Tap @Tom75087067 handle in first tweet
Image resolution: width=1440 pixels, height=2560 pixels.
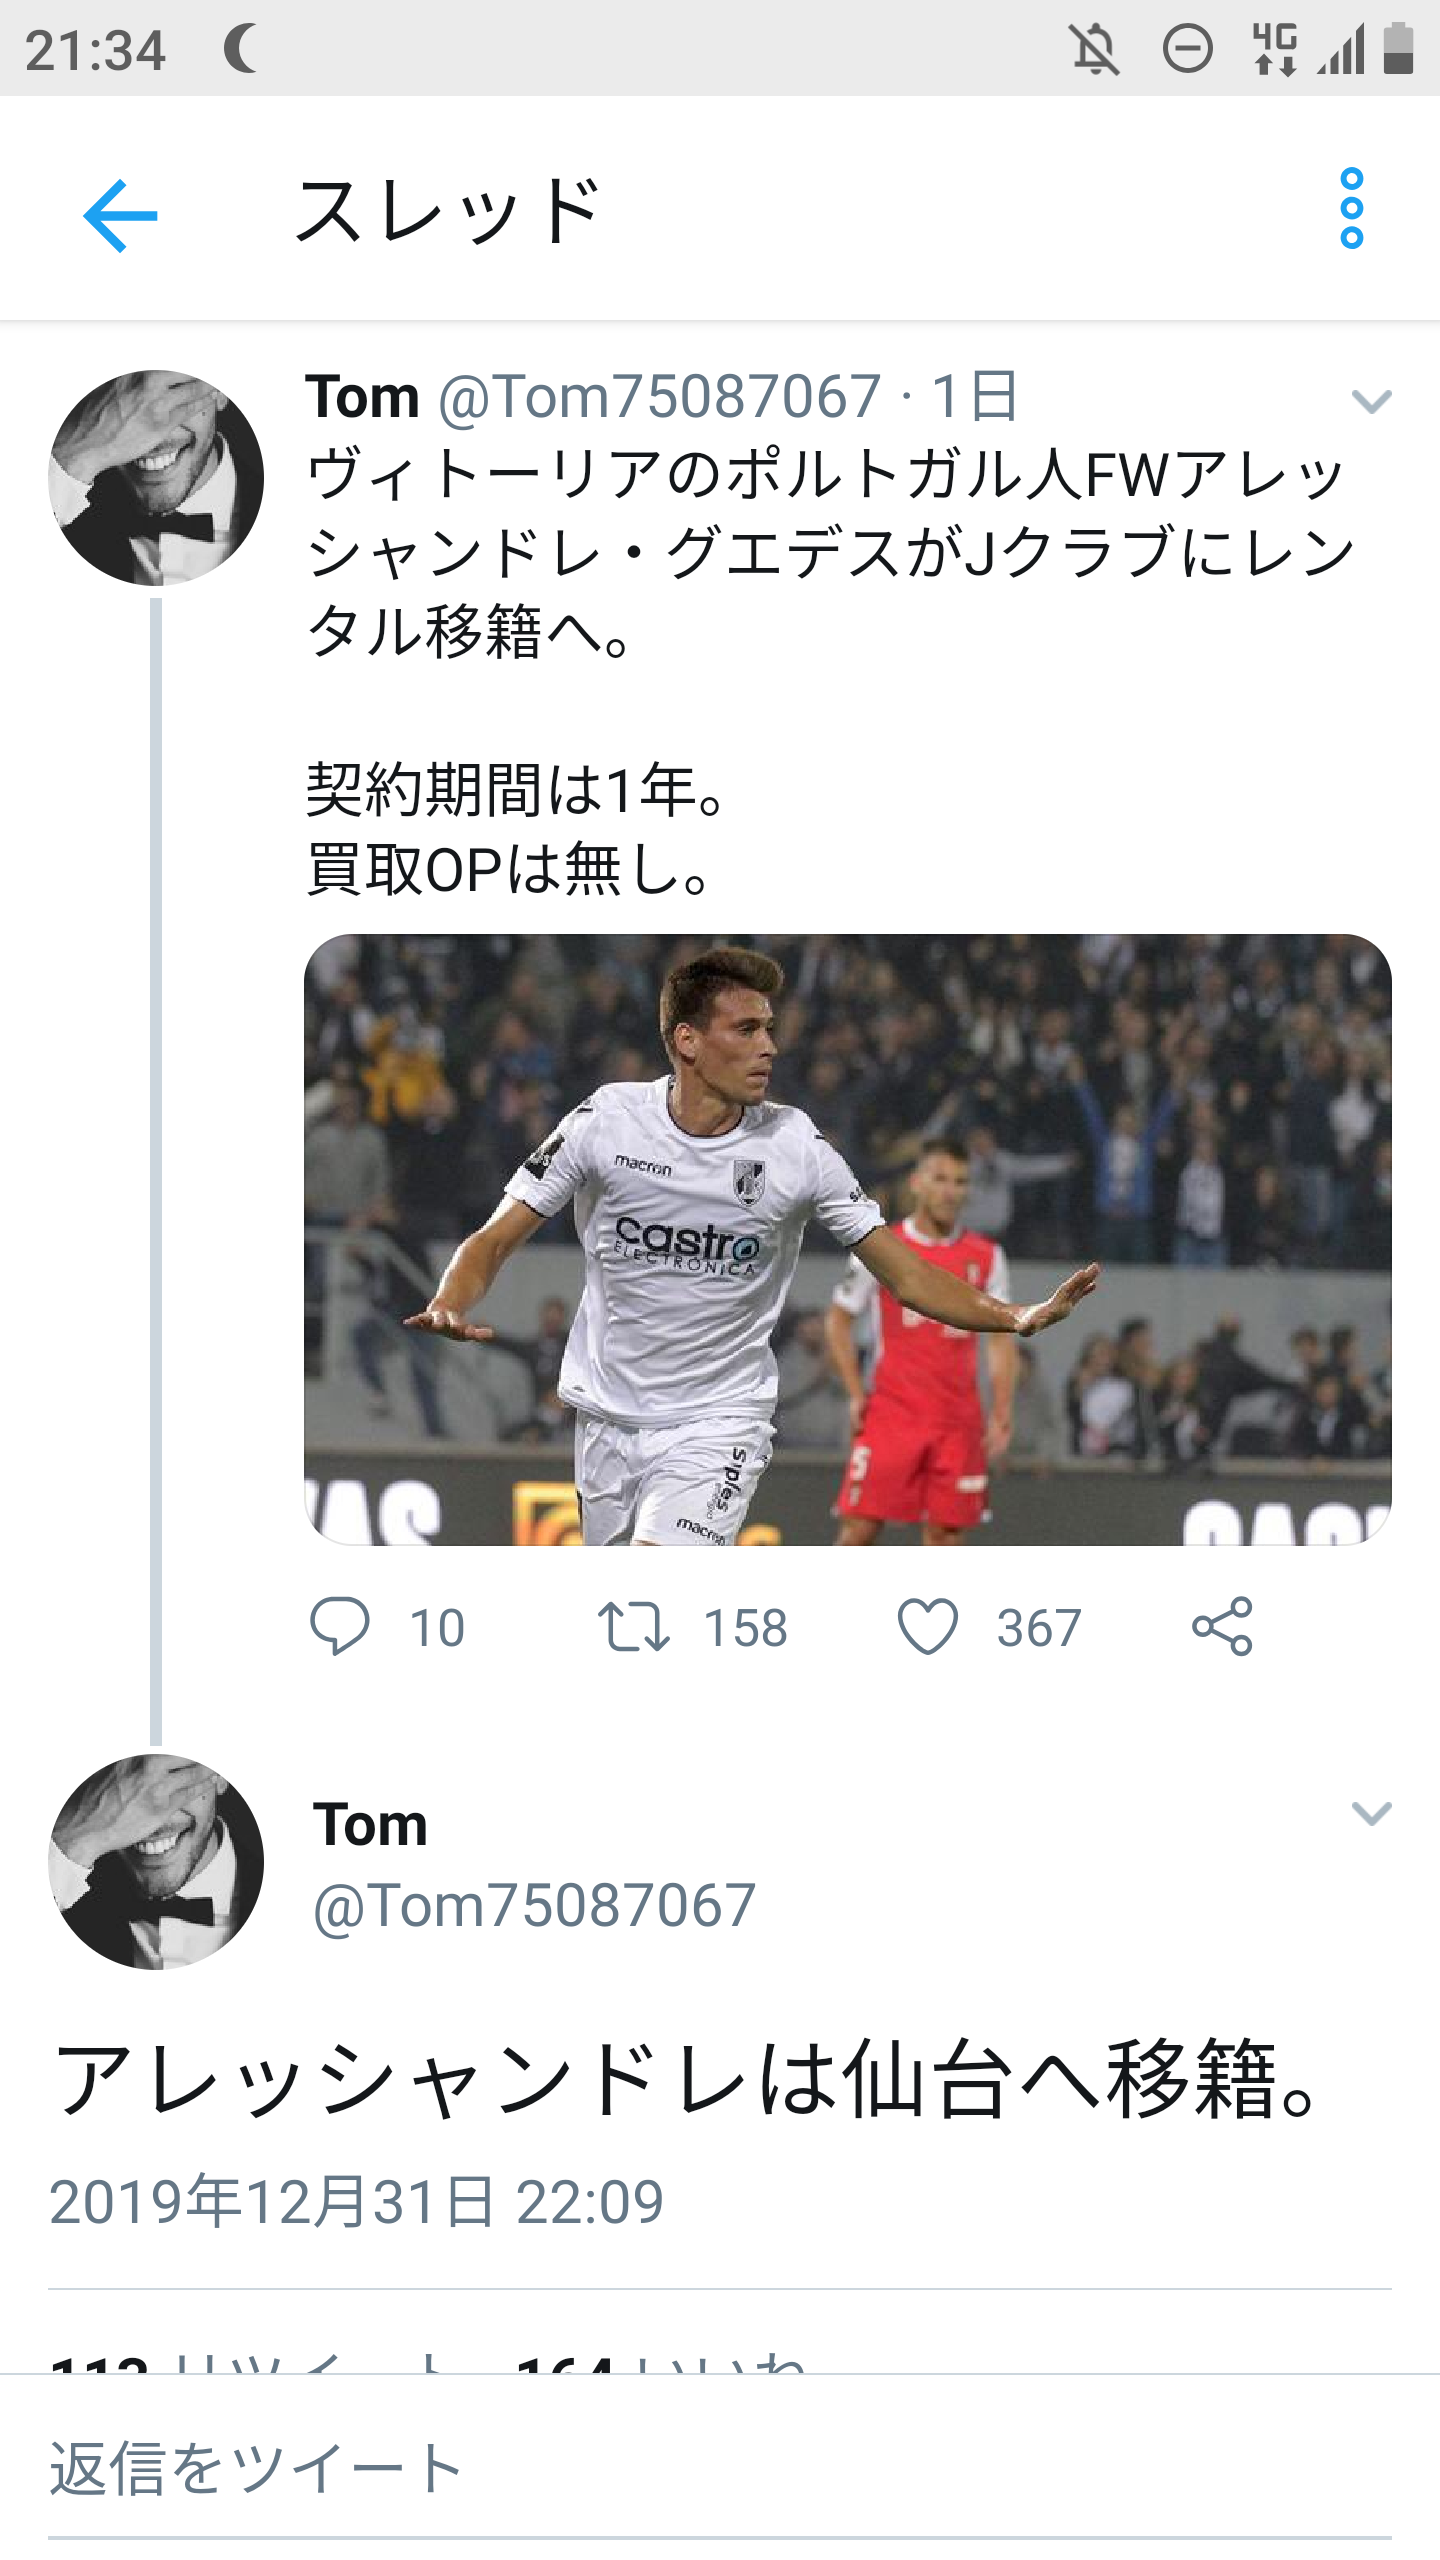[x=660, y=397]
